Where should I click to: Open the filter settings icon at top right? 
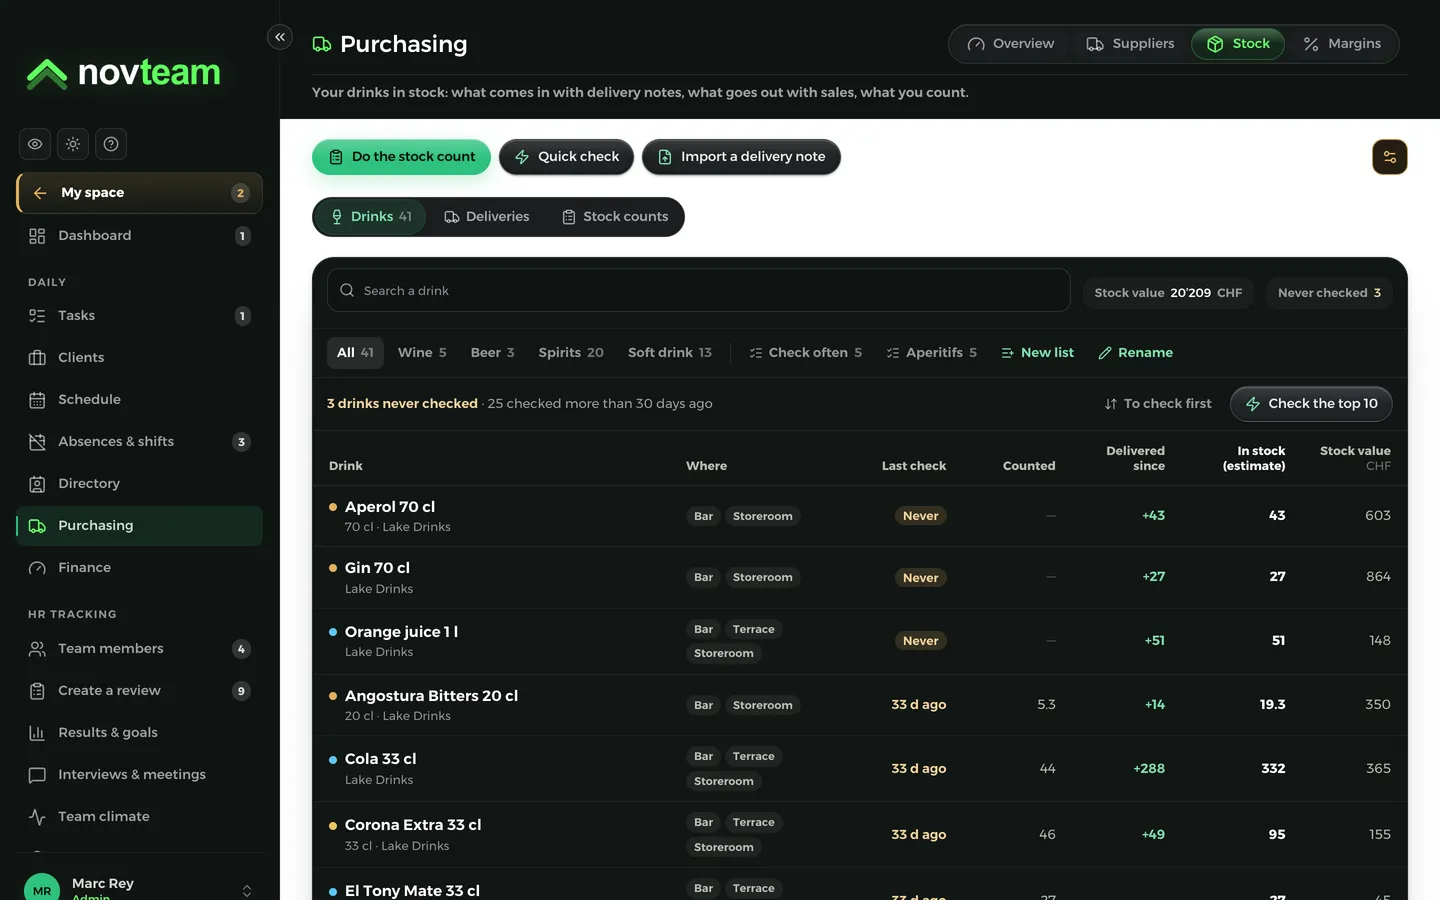[1390, 157]
